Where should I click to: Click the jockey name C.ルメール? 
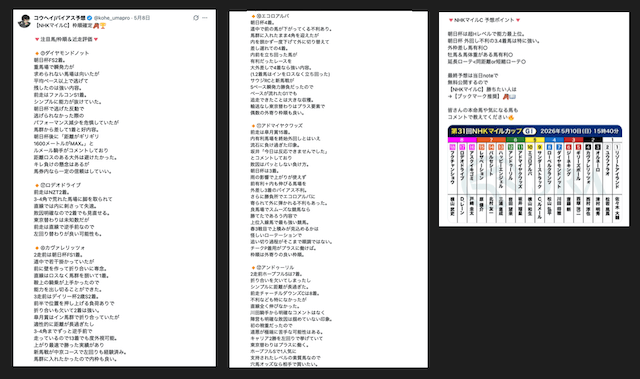(x=540, y=208)
